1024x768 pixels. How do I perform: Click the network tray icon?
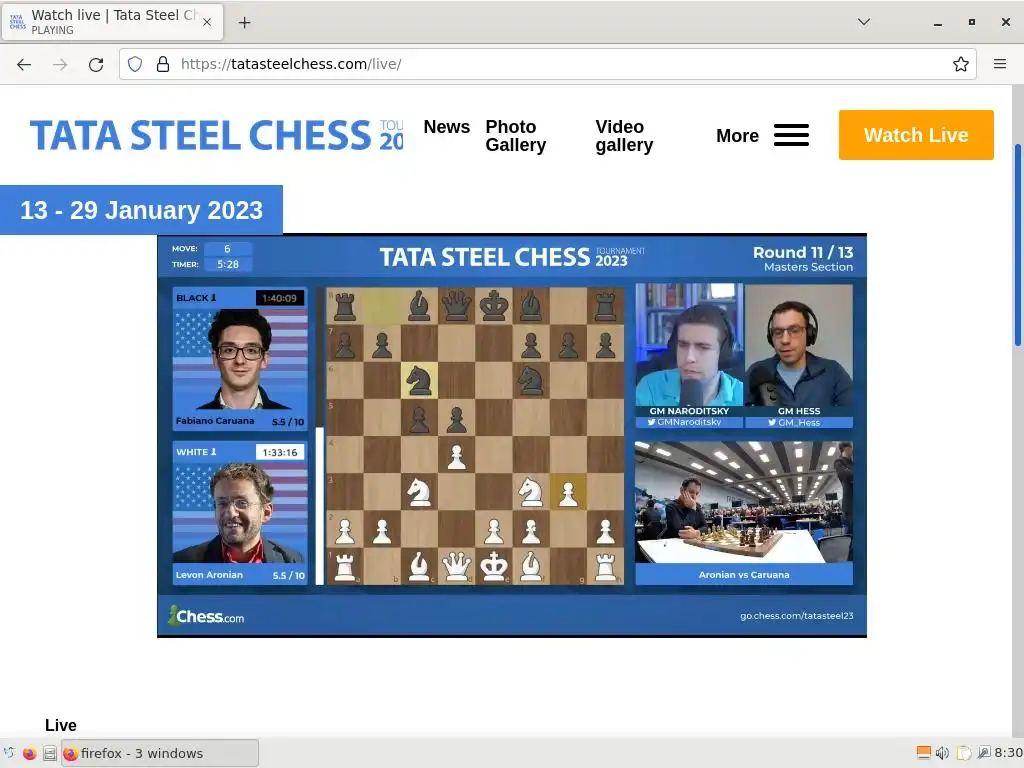pyautogui.click(x=984, y=753)
